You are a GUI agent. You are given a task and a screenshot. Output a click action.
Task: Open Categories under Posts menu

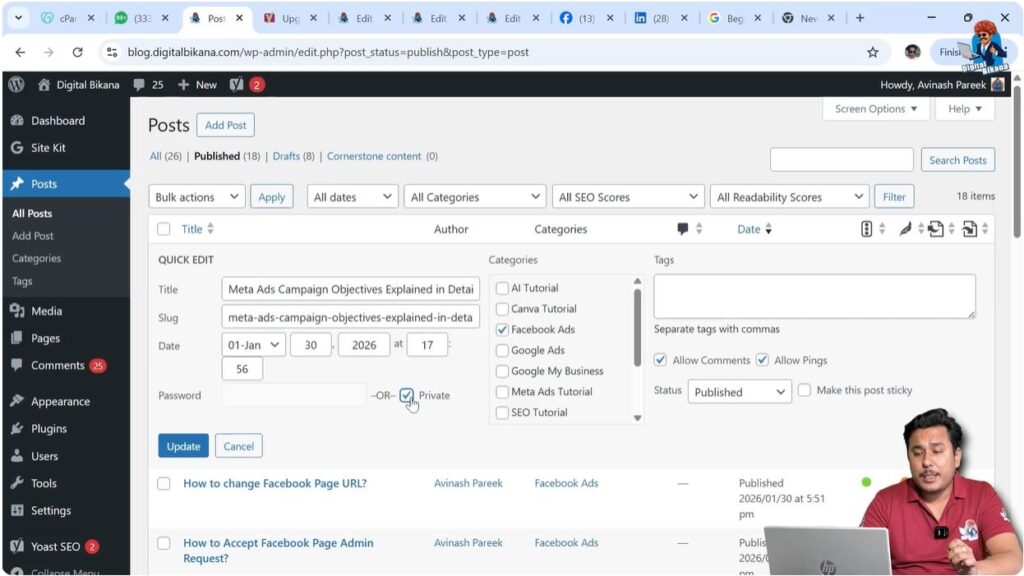[x=36, y=258]
